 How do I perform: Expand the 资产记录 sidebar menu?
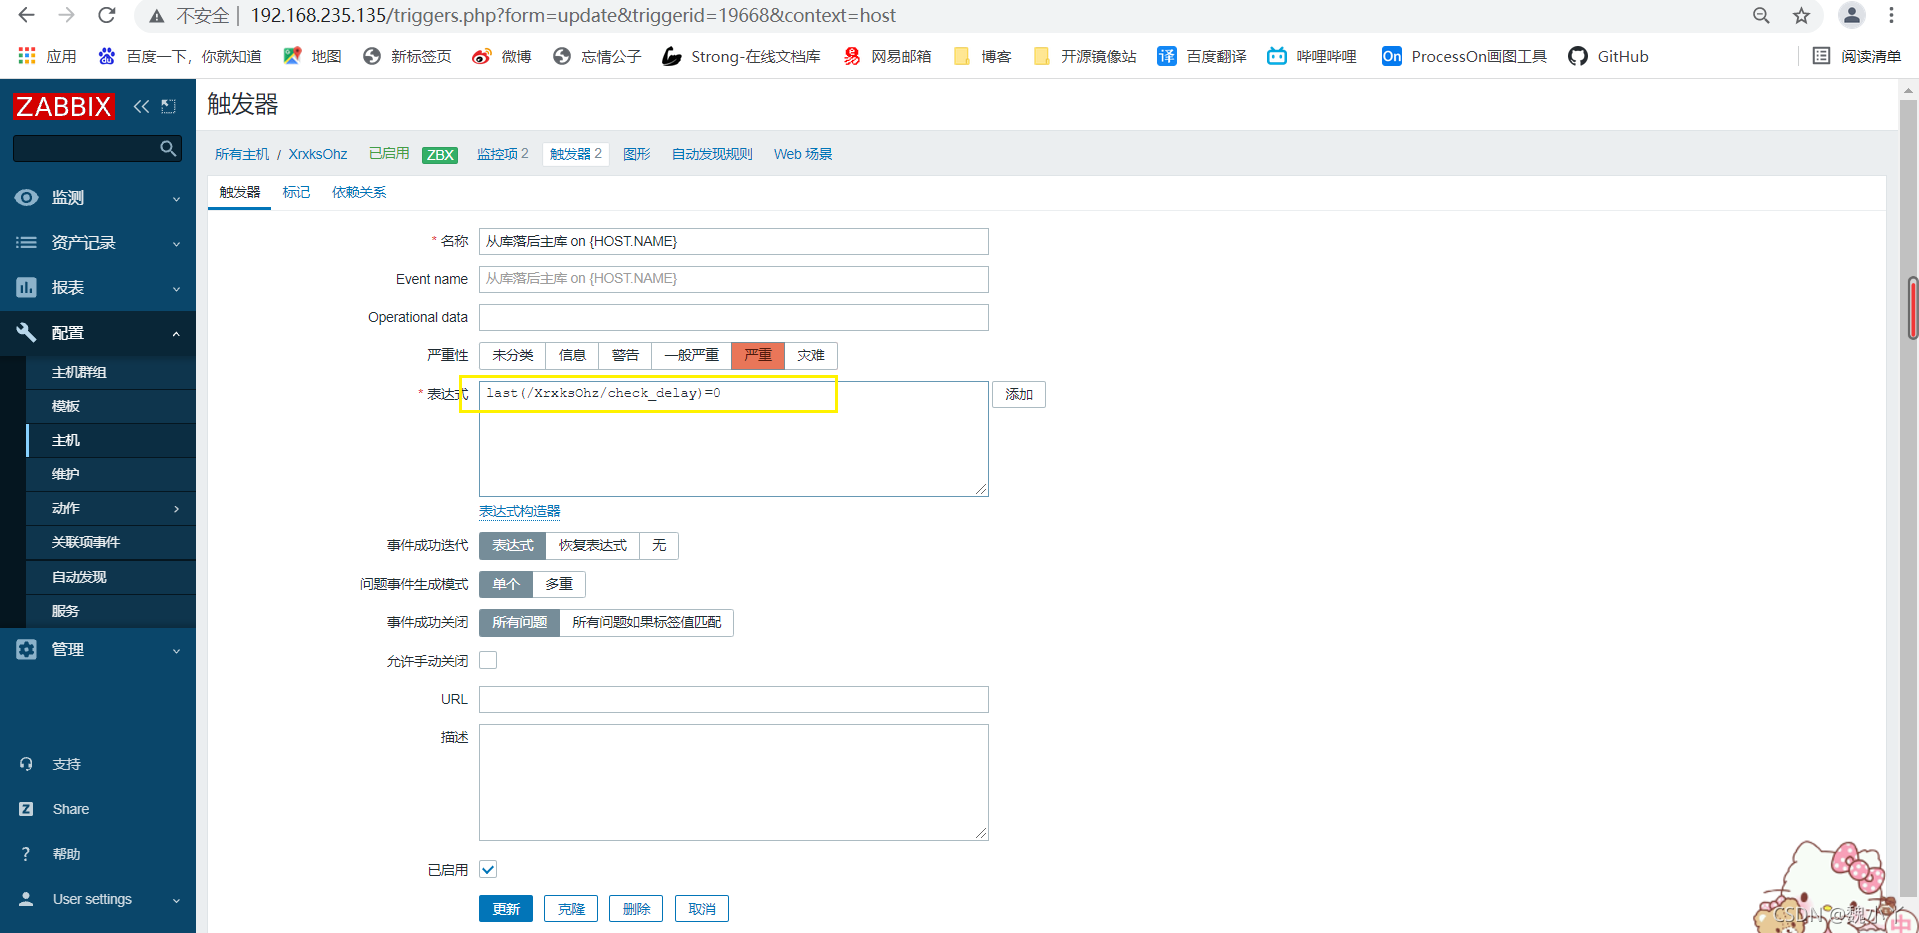(x=98, y=243)
